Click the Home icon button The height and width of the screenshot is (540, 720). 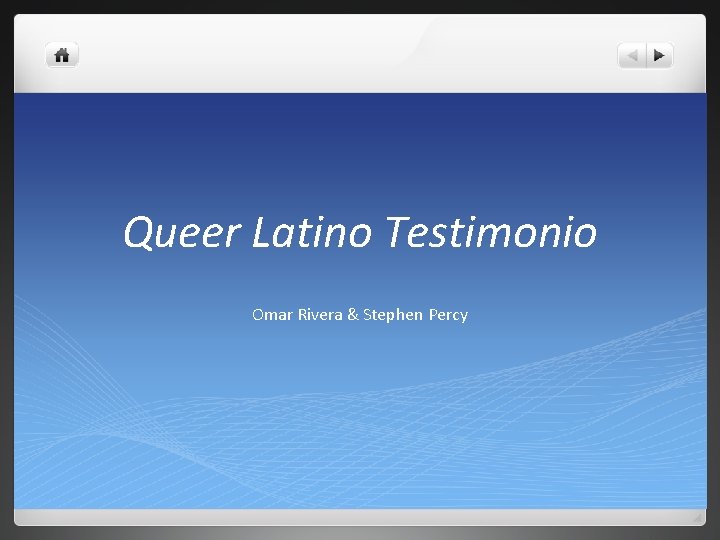tap(62, 55)
